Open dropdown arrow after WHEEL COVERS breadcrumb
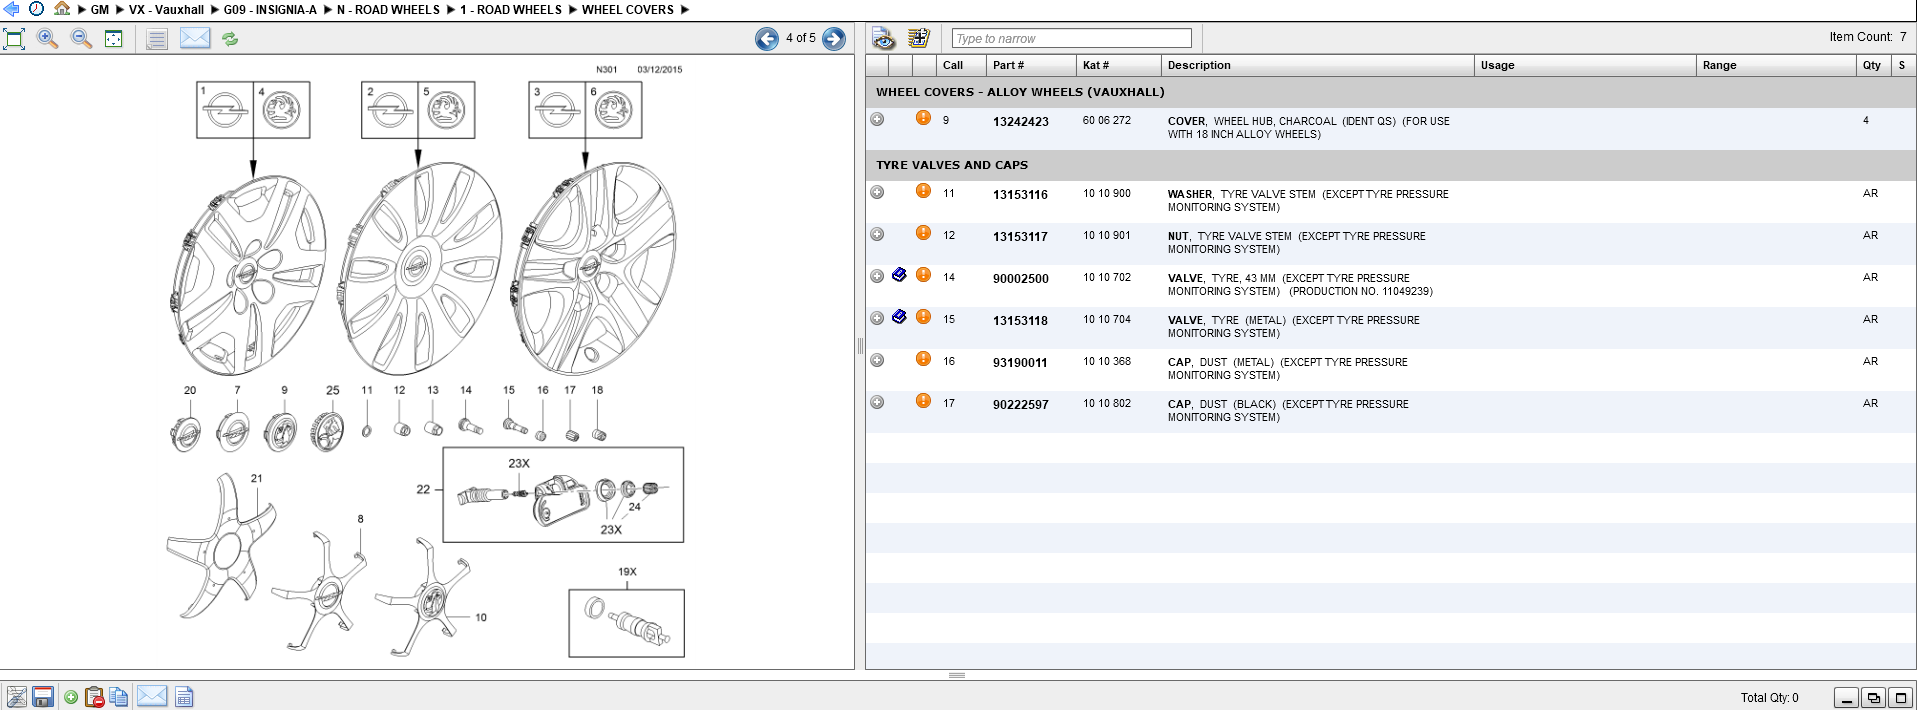1917x710 pixels. [685, 10]
